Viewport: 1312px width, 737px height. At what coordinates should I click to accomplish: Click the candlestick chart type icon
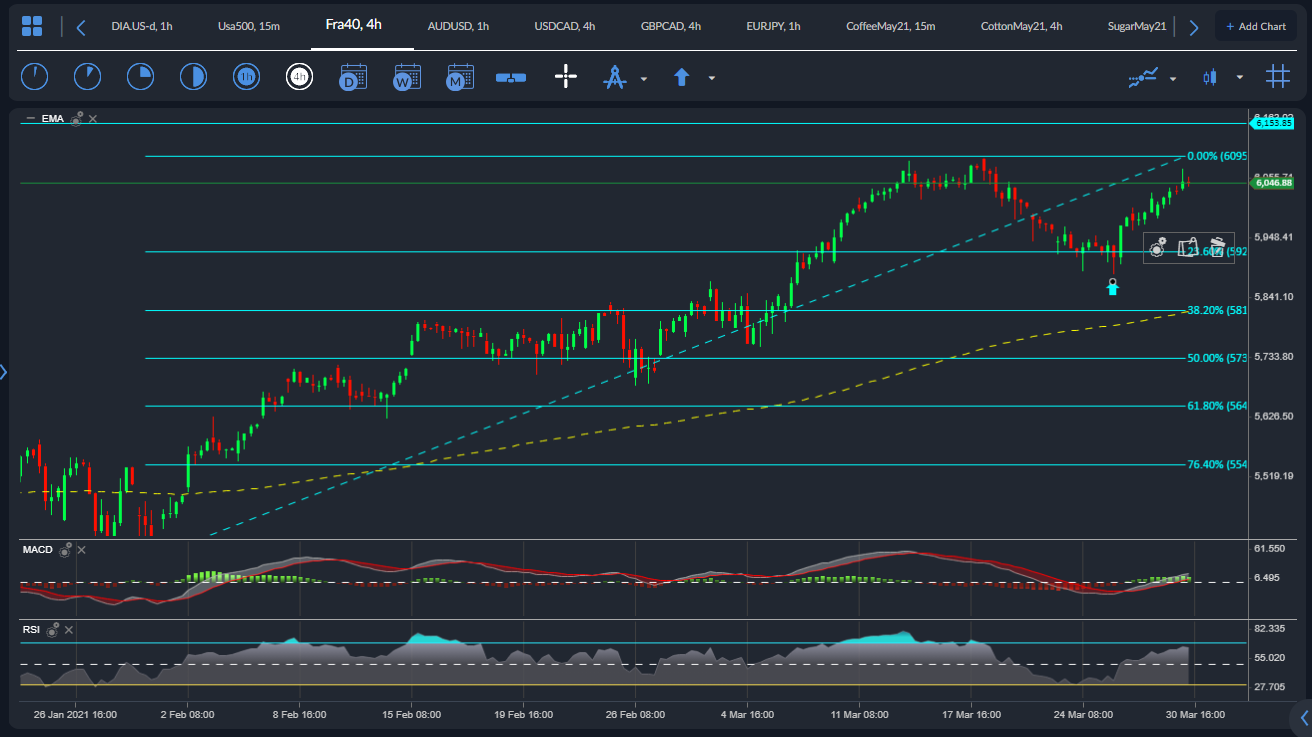1211,77
